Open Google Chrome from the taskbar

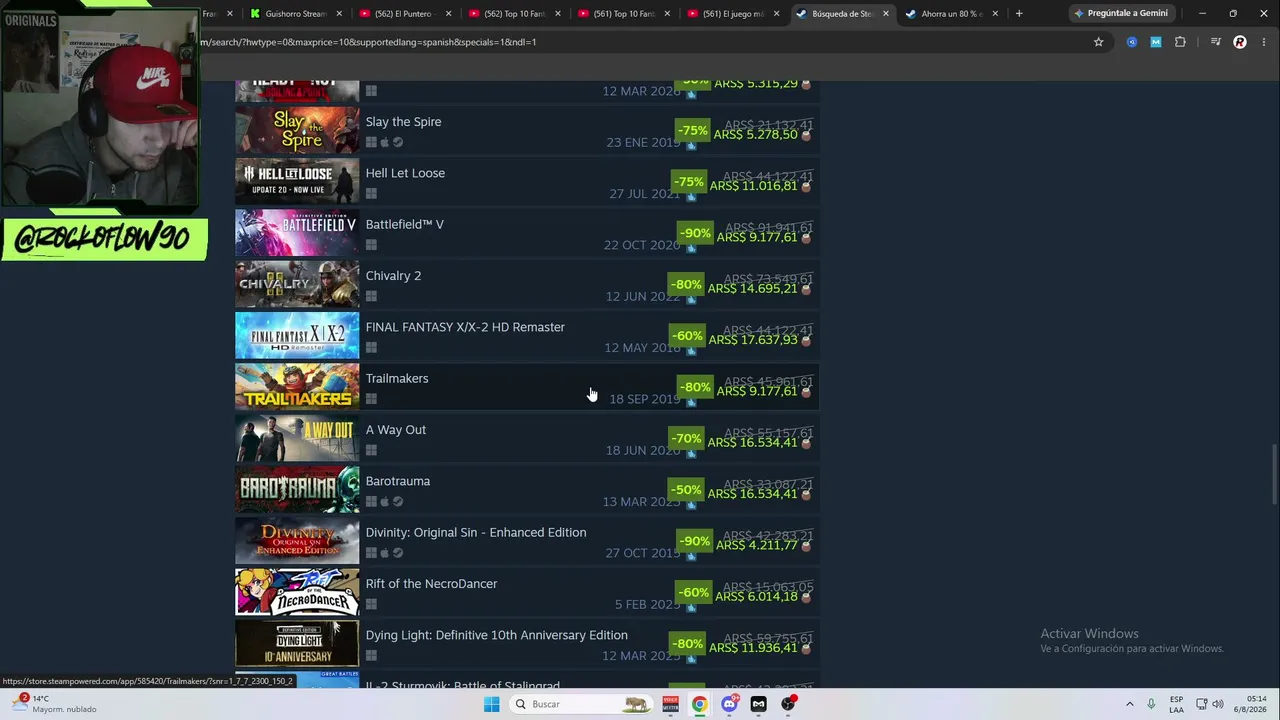point(699,704)
